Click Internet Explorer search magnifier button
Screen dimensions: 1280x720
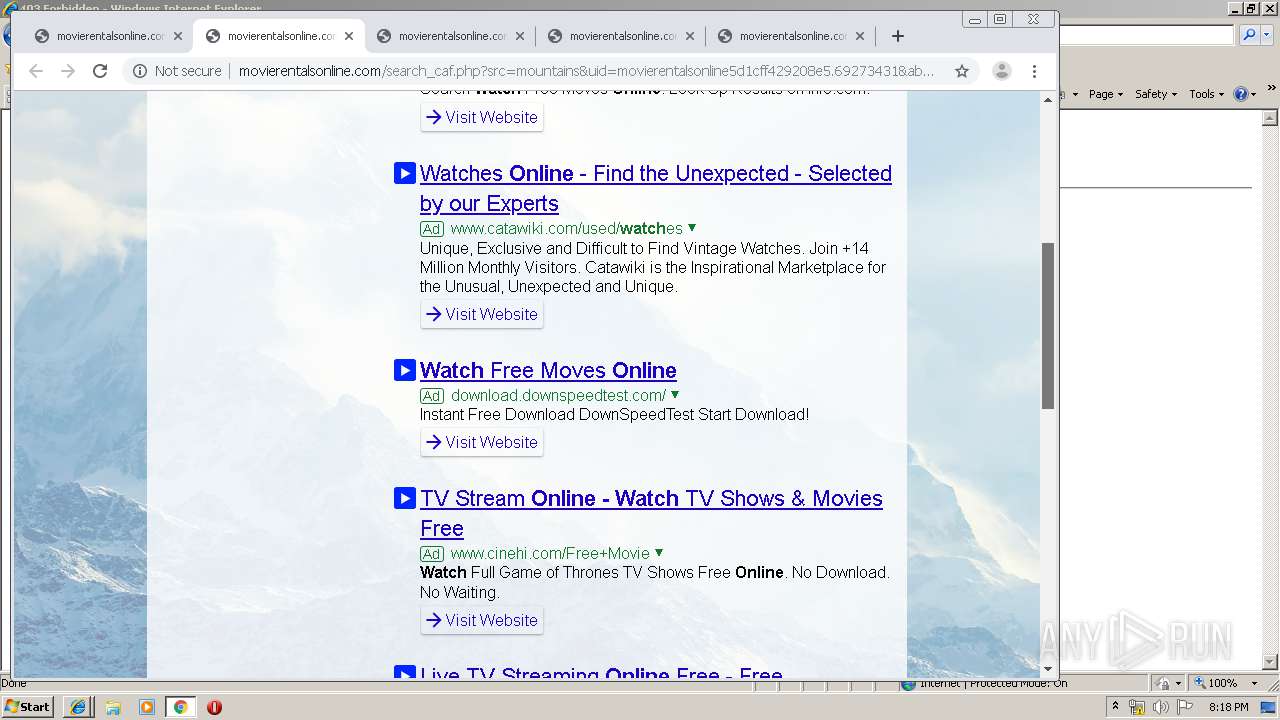[x=1249, y=35]
